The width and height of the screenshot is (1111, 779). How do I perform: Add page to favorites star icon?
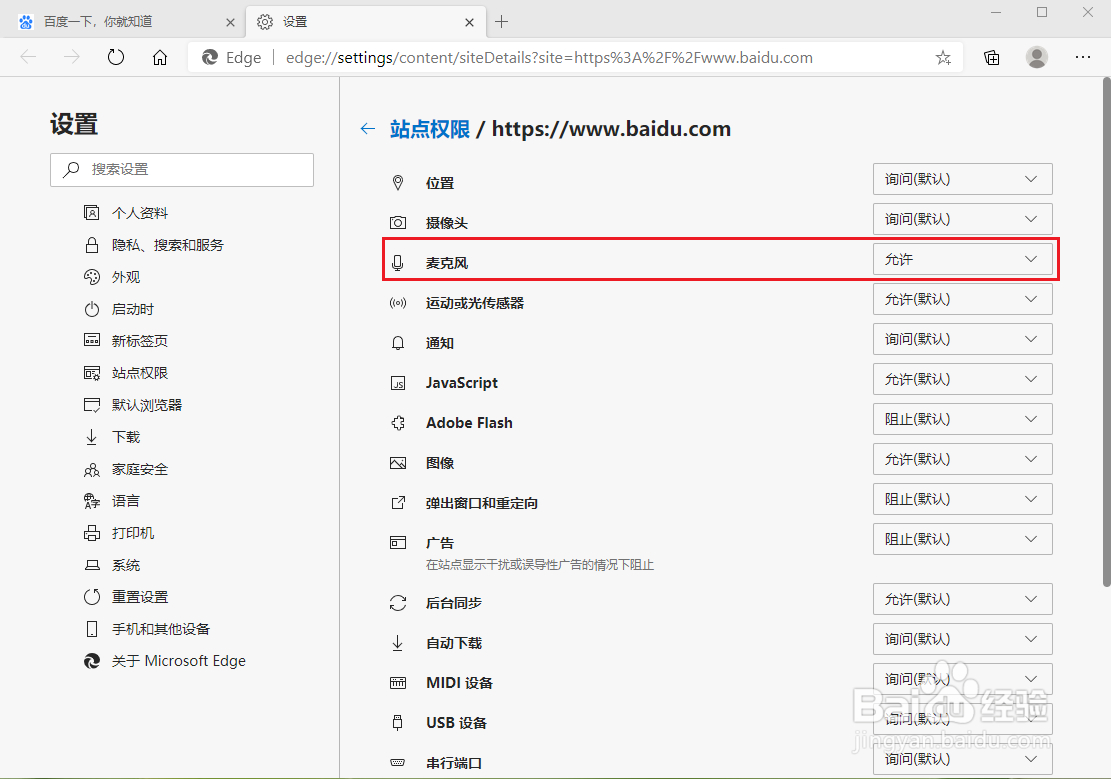click(x=943, y=57)
